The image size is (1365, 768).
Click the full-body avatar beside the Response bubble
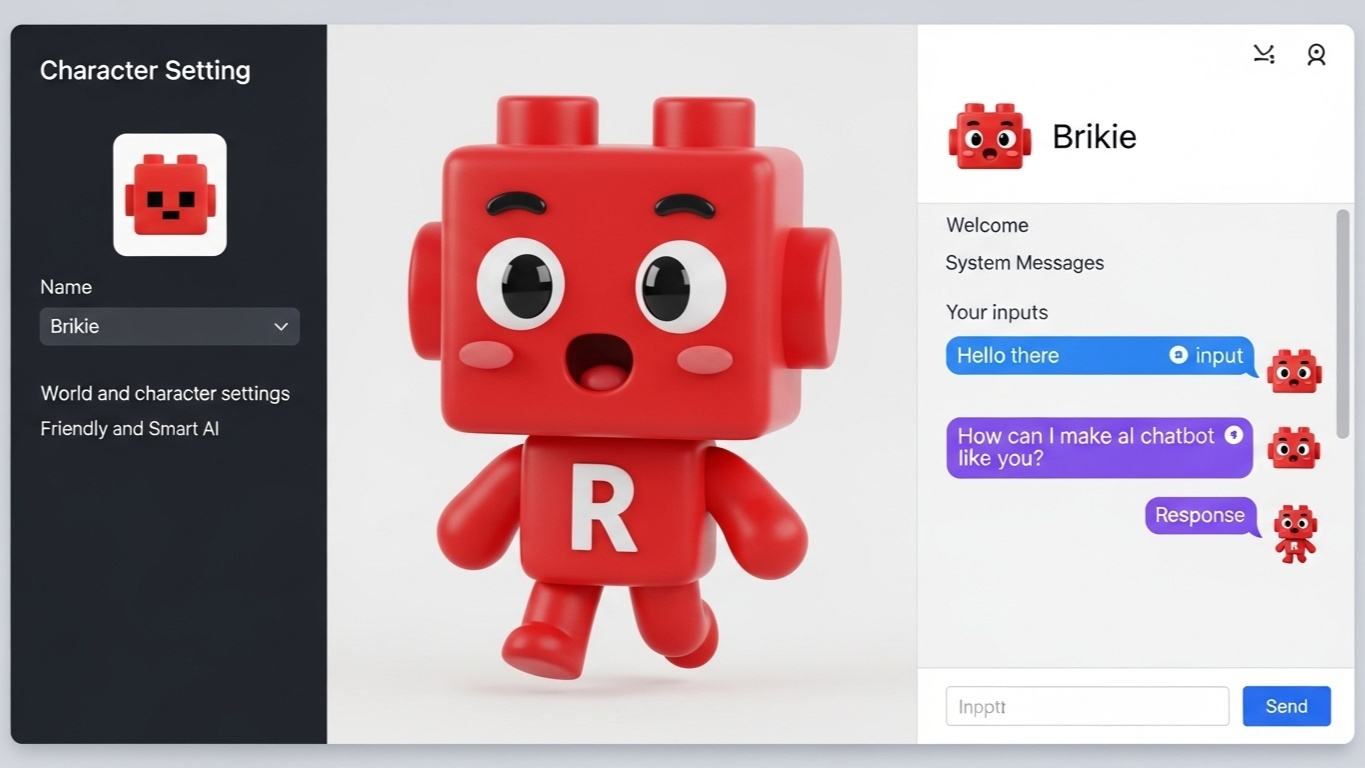[x=1295, y=533]
